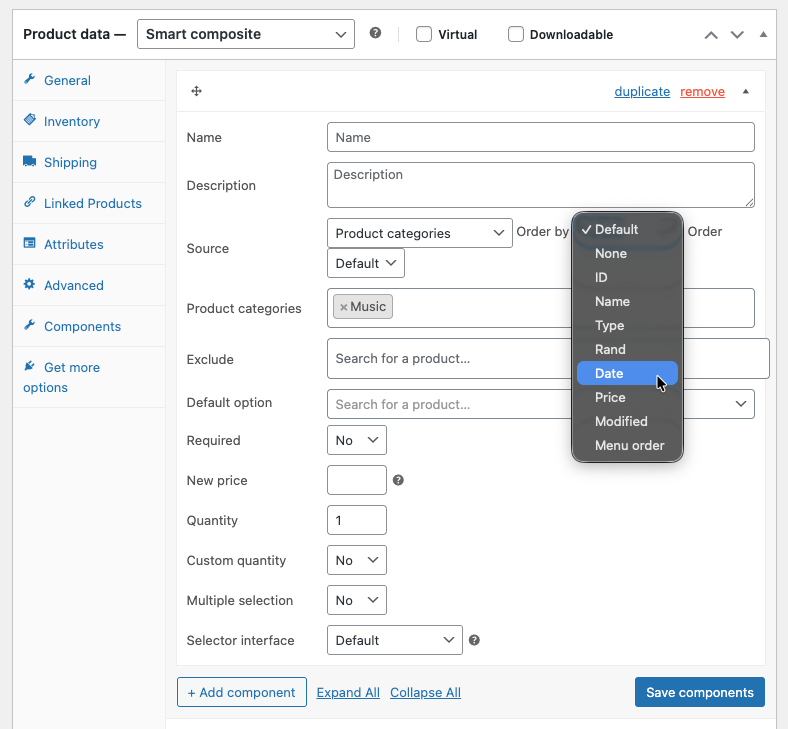Image resolution: width=788 pixels, height=729 pixels.
Task: Click the Add component button
Action: click(x=241, y=692)
